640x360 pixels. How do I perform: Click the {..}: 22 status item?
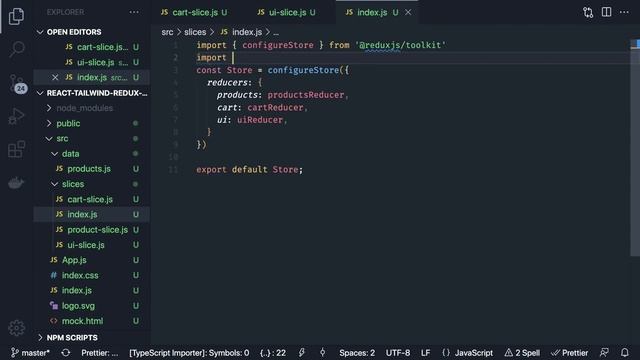273,353
